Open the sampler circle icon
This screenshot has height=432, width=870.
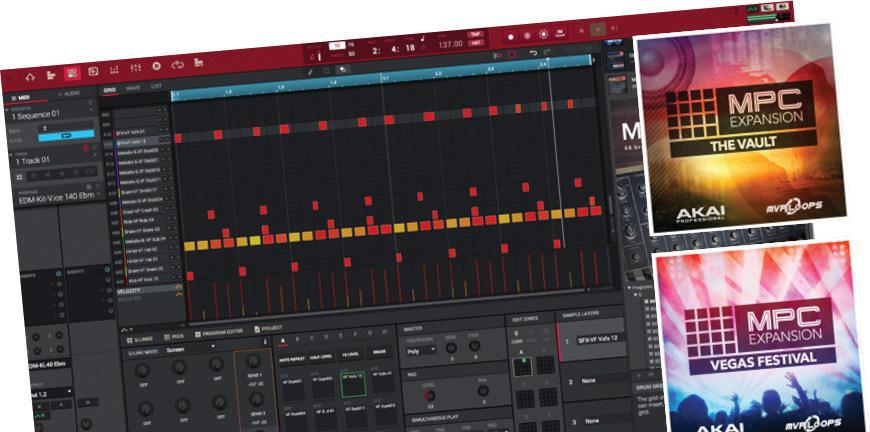coord(156,66)
